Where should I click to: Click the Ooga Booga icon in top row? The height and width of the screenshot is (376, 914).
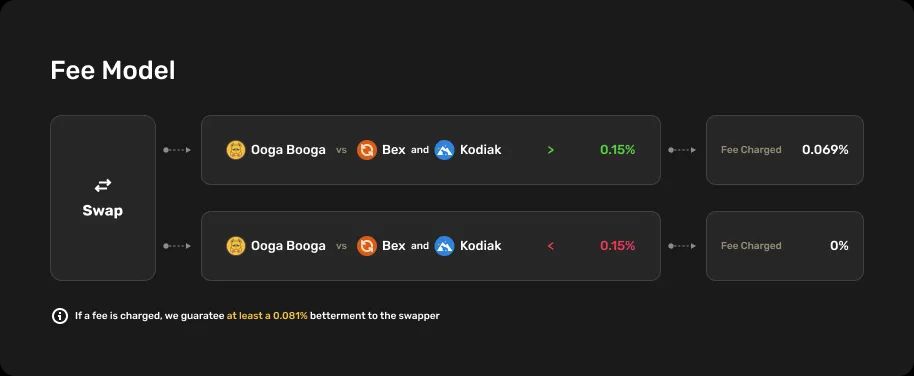click(236, 150)
